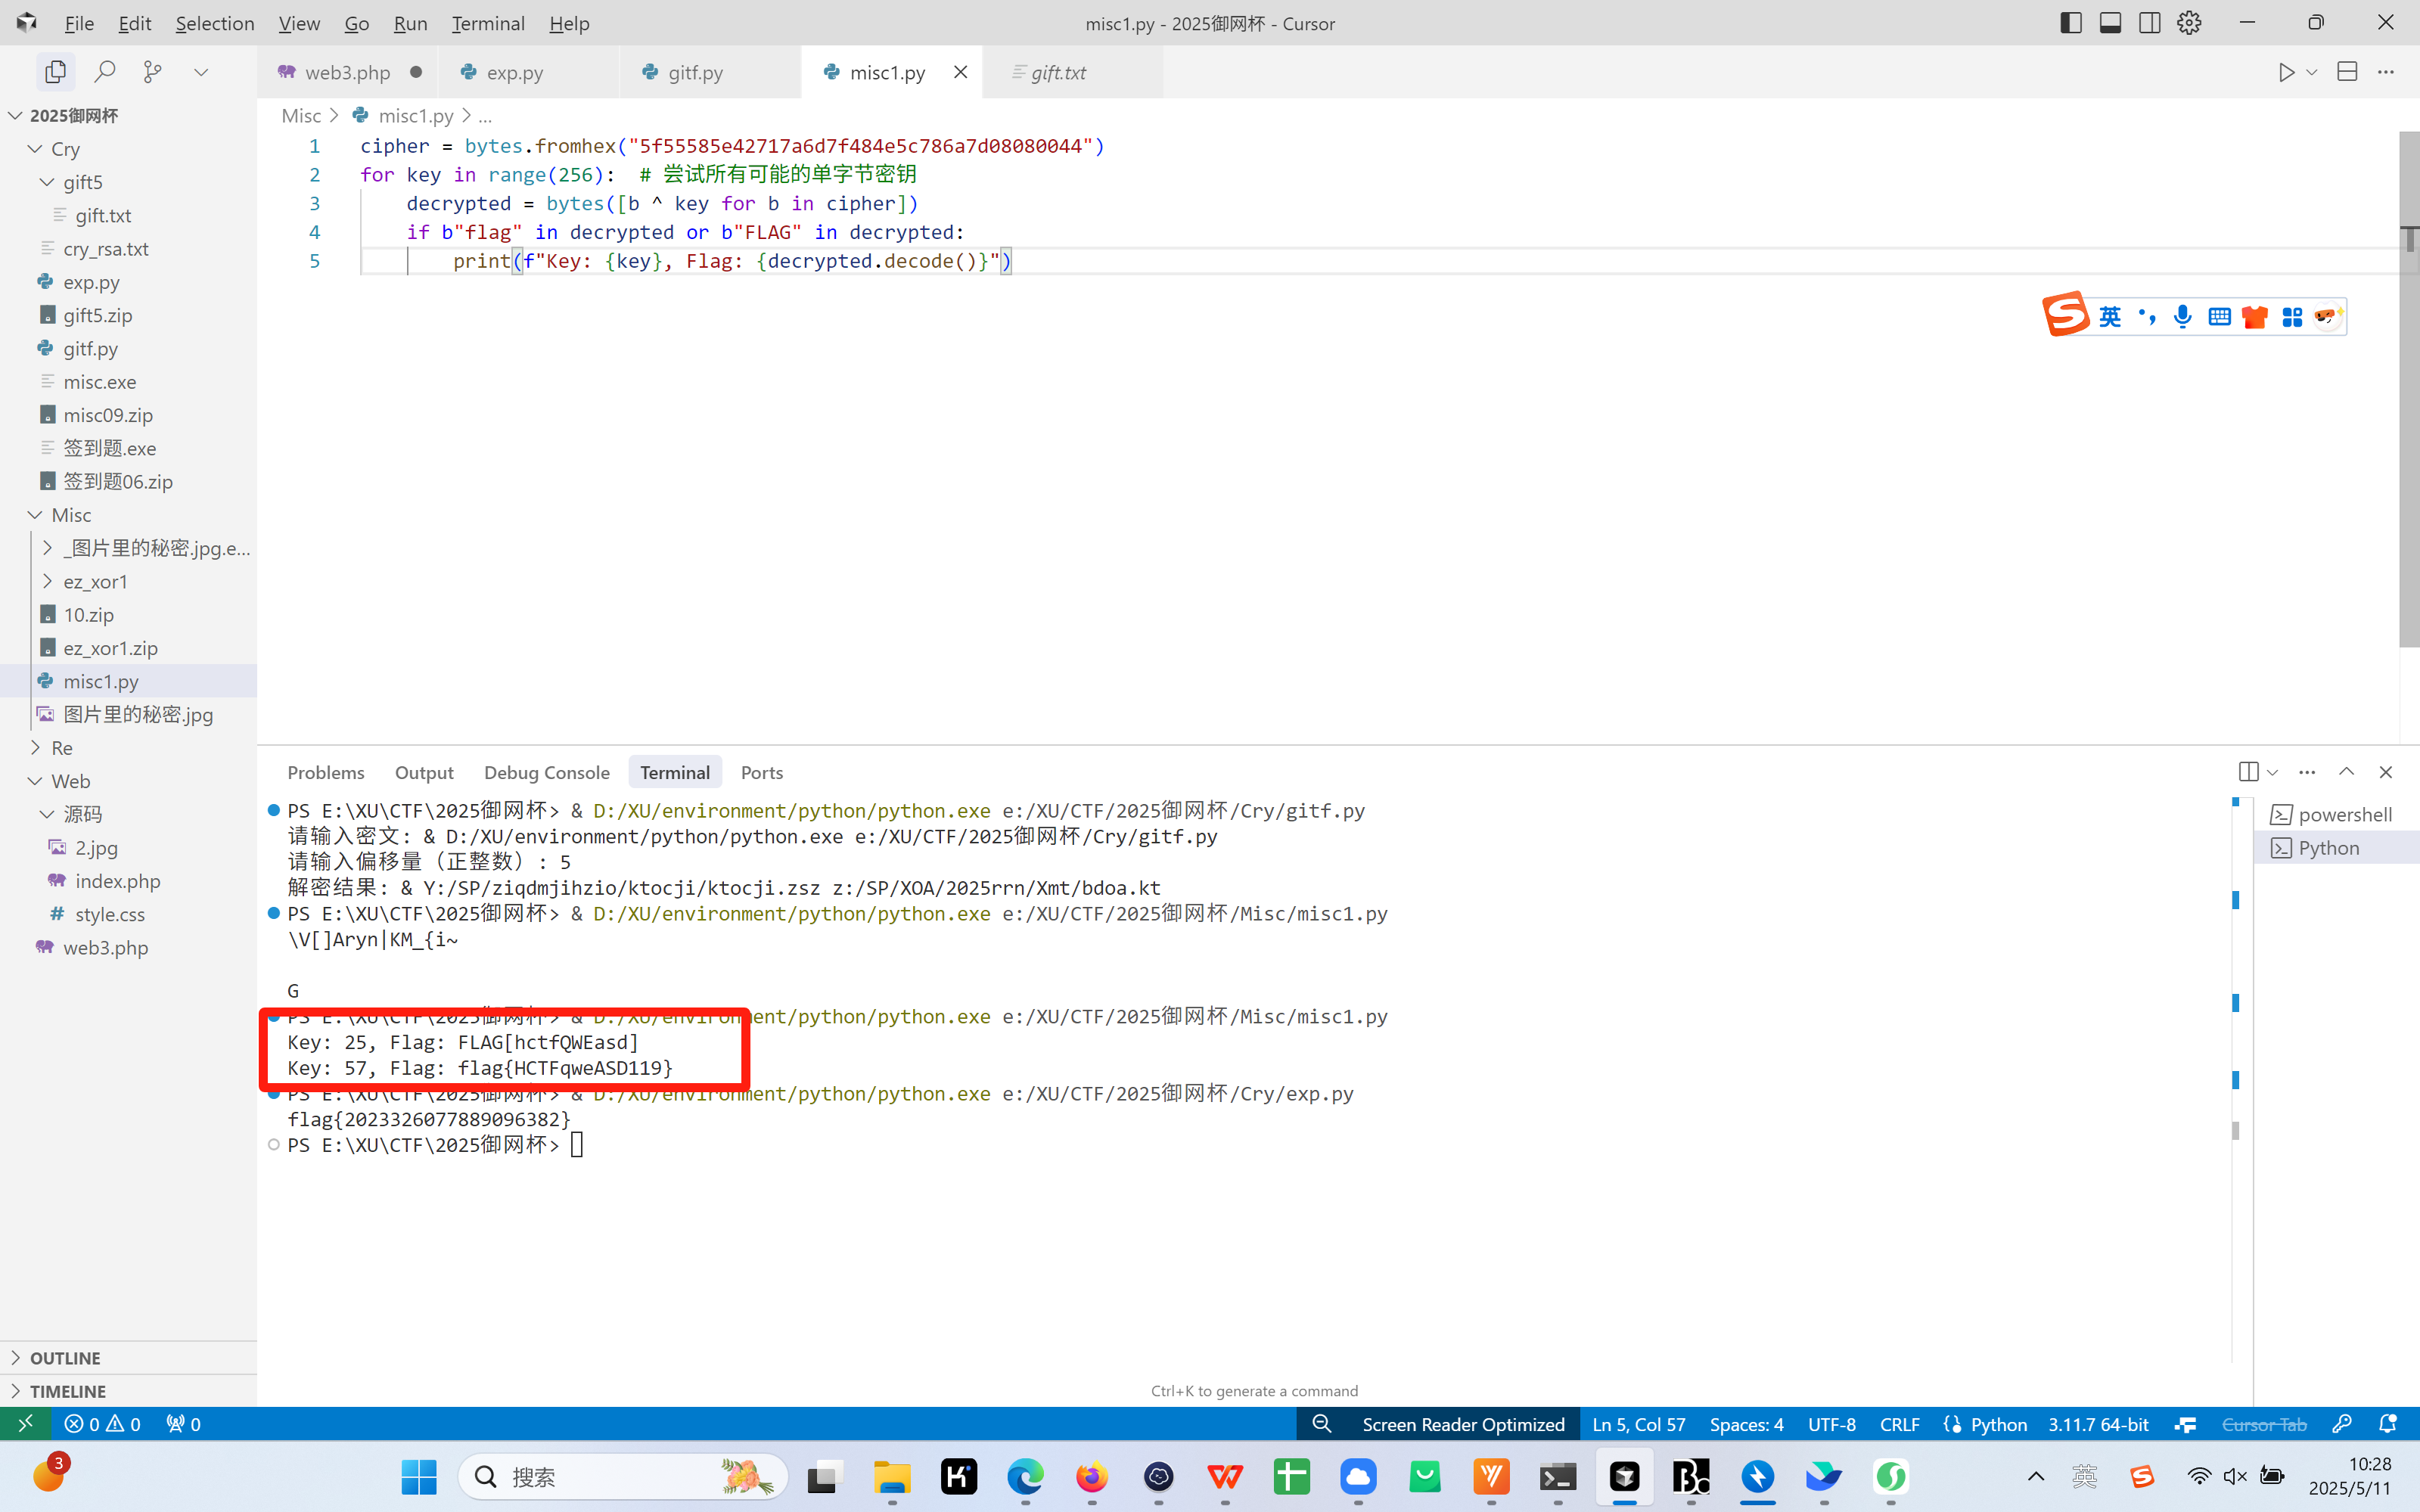This screenshot has width=2420, height=1512.
Task: Open the Search magnifier in sidebar
Action: pos(104,72)
